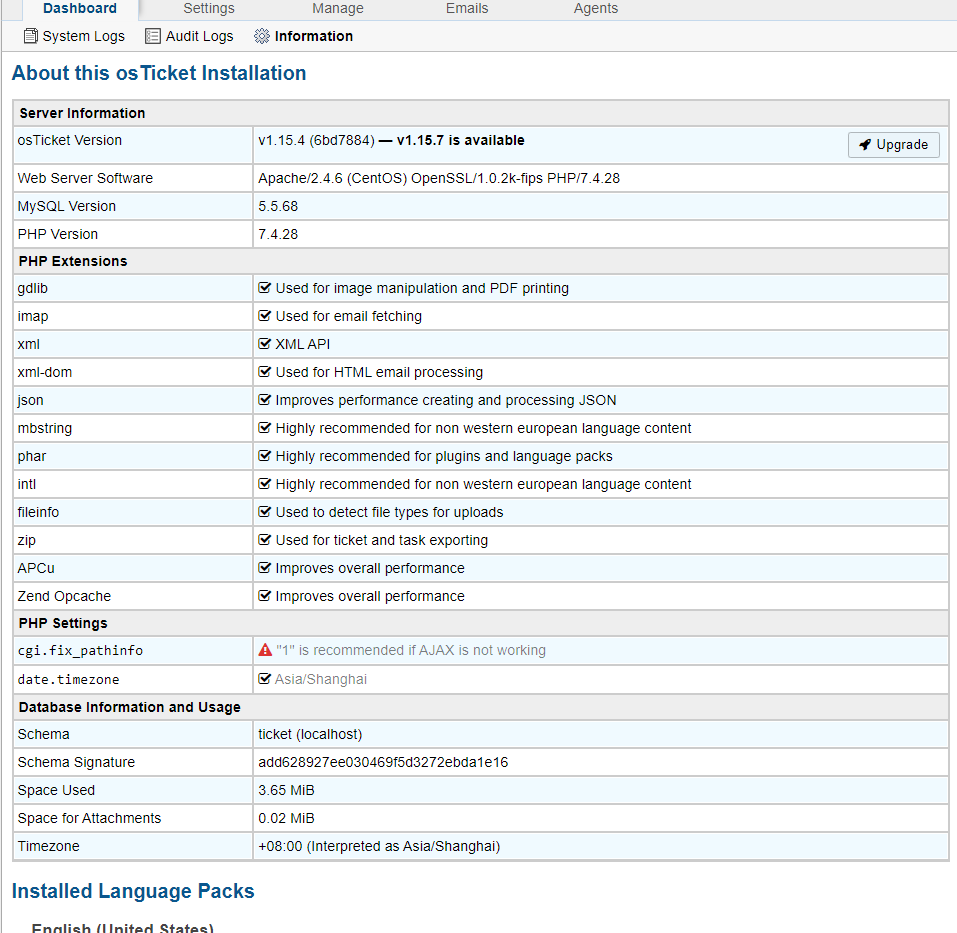The image size is (957, 933).
Task: Click the red warning icon for cgi.fix_pathinfo
Action: pyautogui.click(x=265, y=650)
